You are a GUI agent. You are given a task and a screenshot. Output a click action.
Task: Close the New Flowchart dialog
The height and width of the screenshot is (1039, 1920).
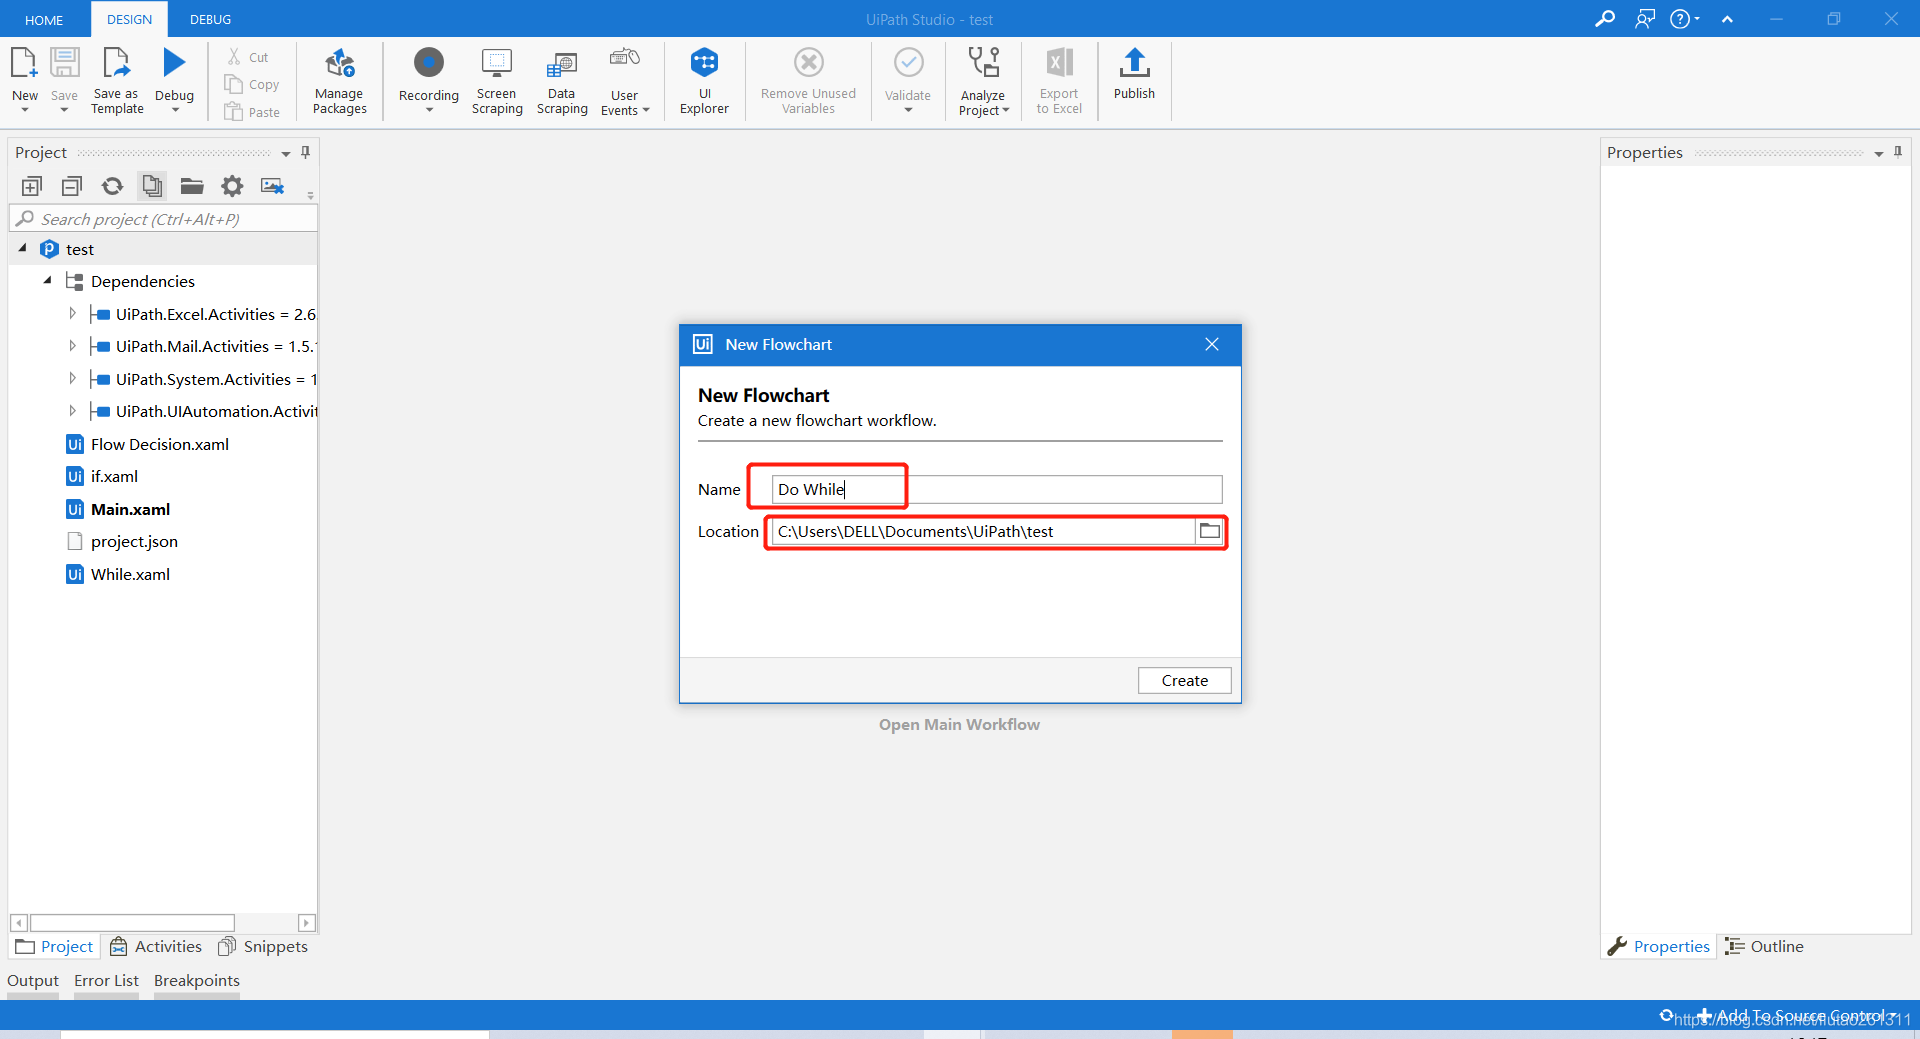[x=1212, y=344]
